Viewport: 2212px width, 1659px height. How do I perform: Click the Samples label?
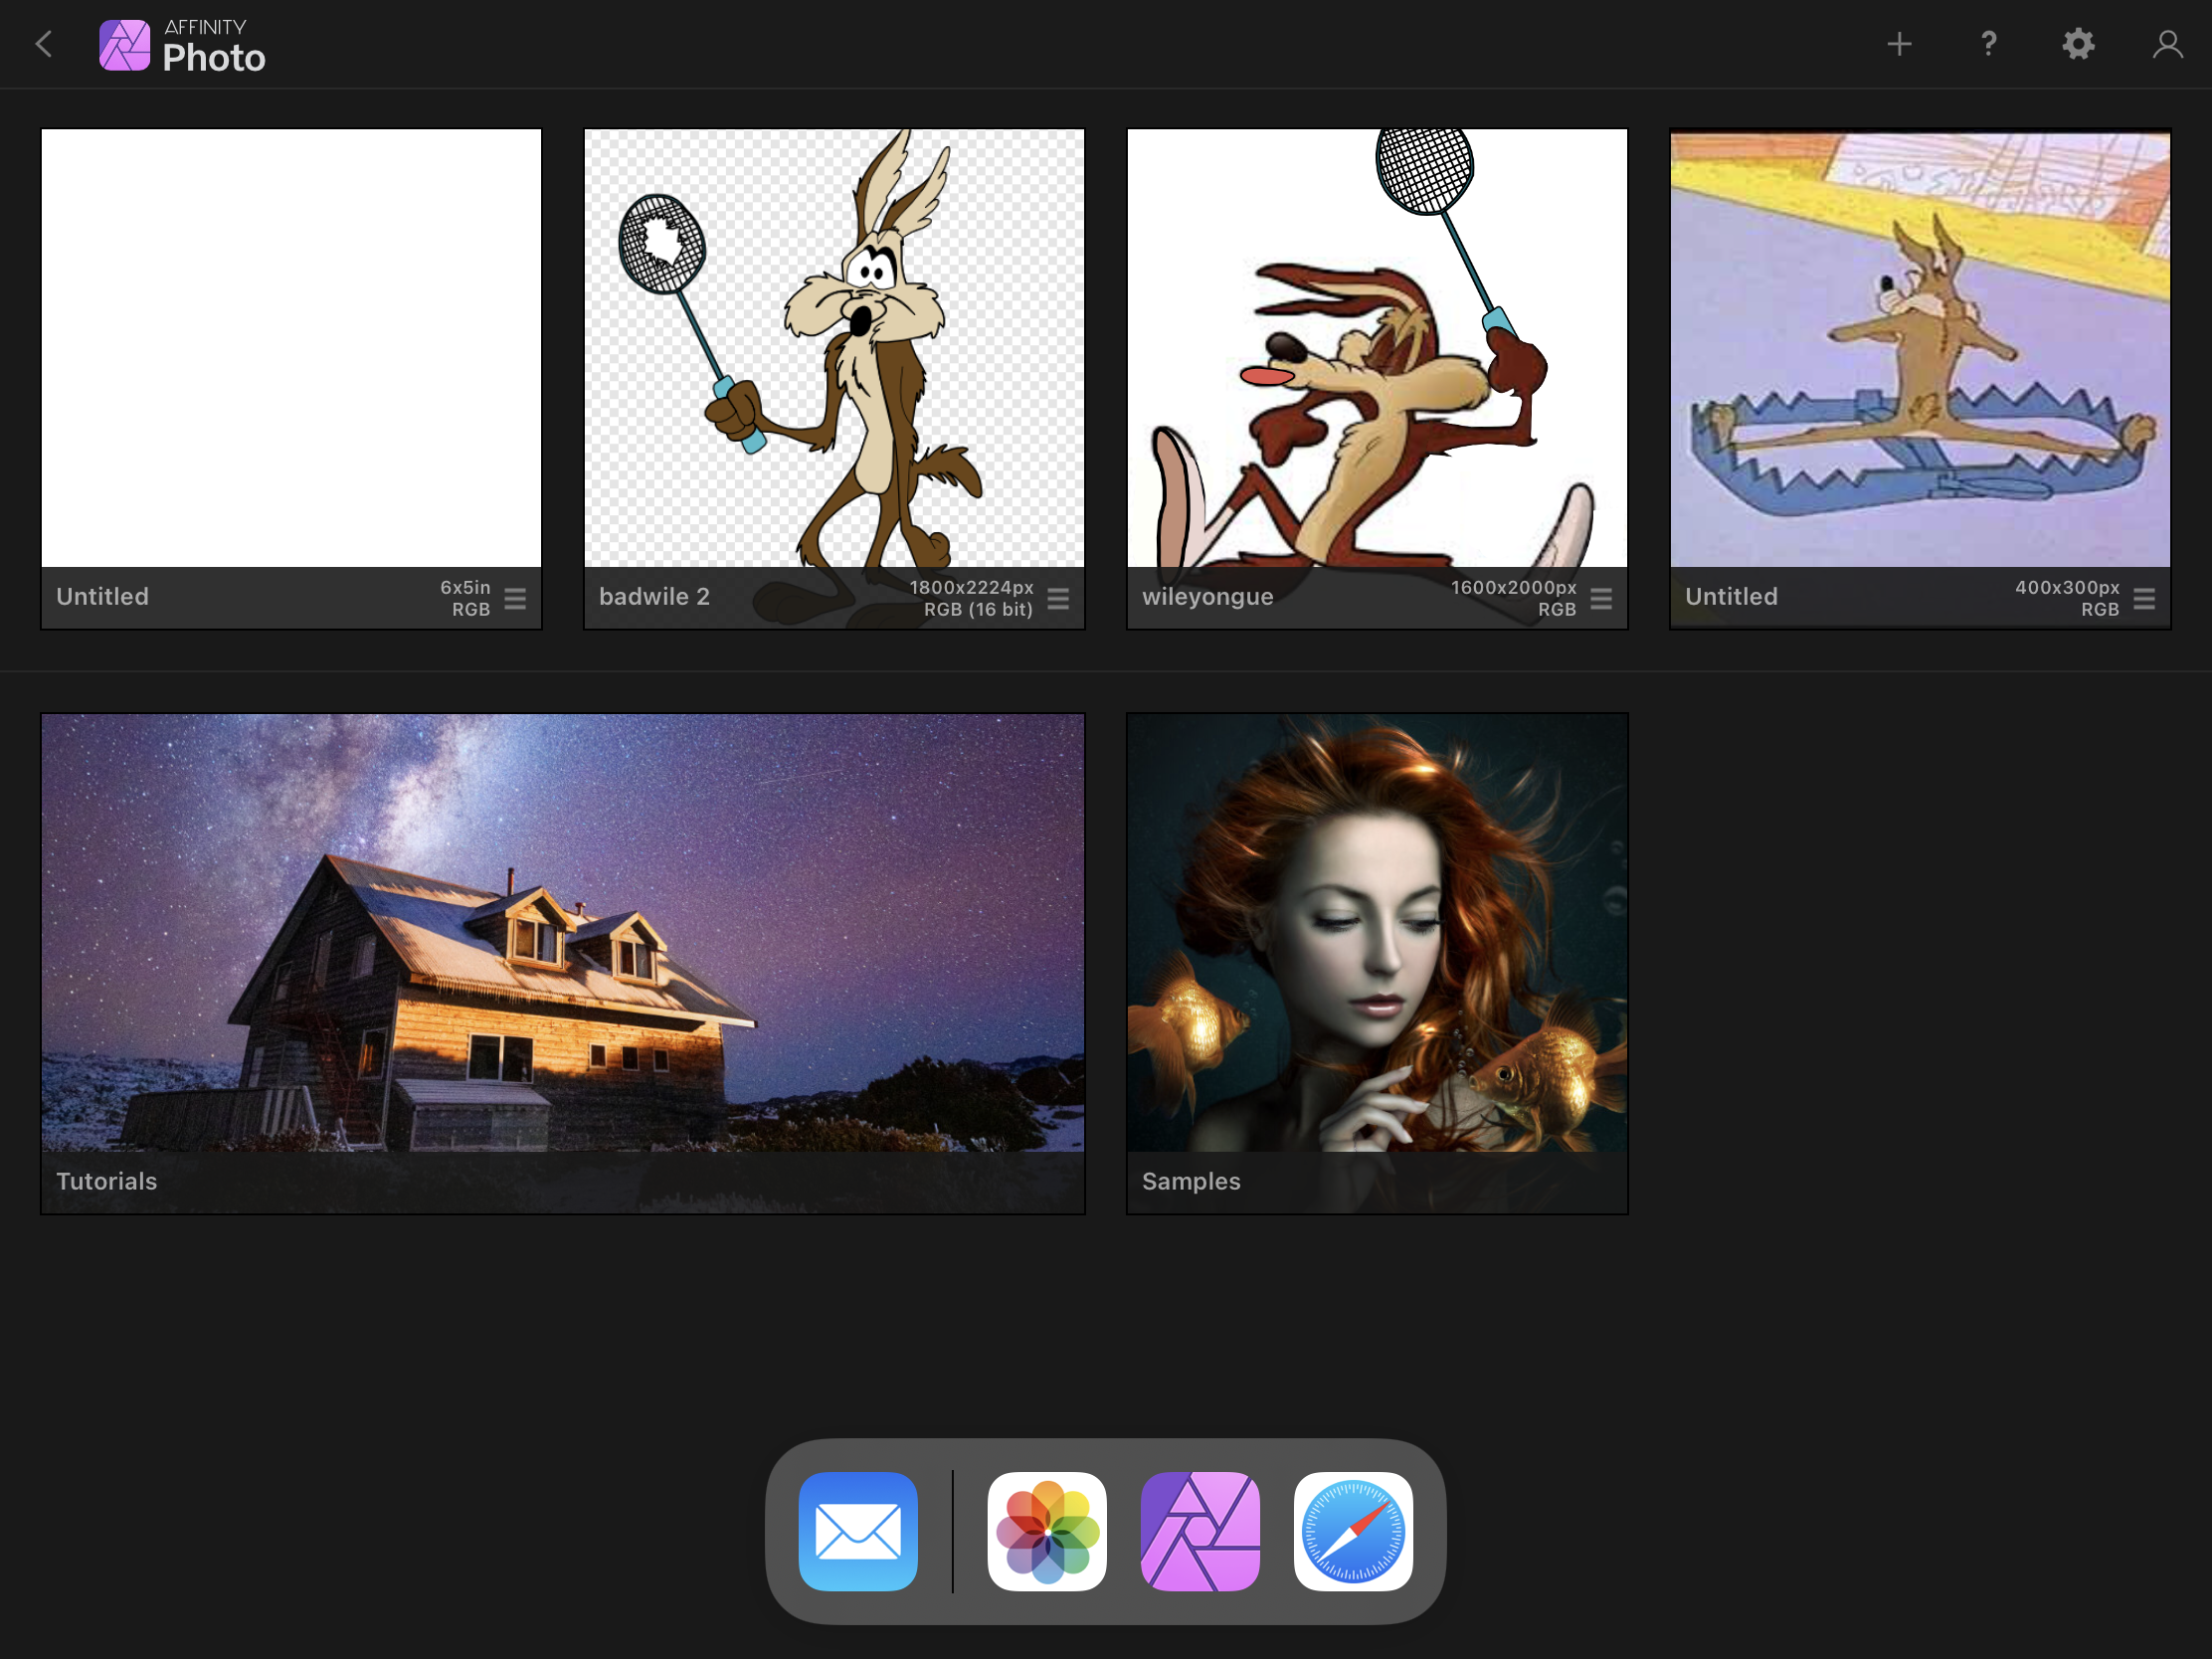coord(1191,1181)
